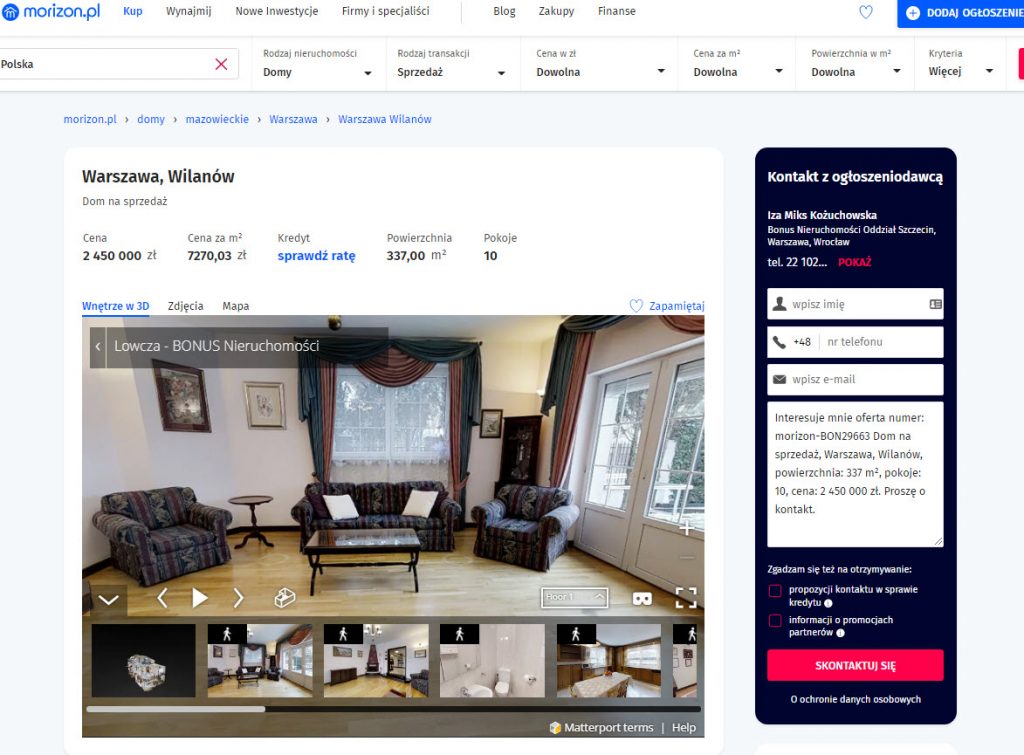
Task: Enter VR headset mode
Action: pyautogui.click(x=642, y=598)
